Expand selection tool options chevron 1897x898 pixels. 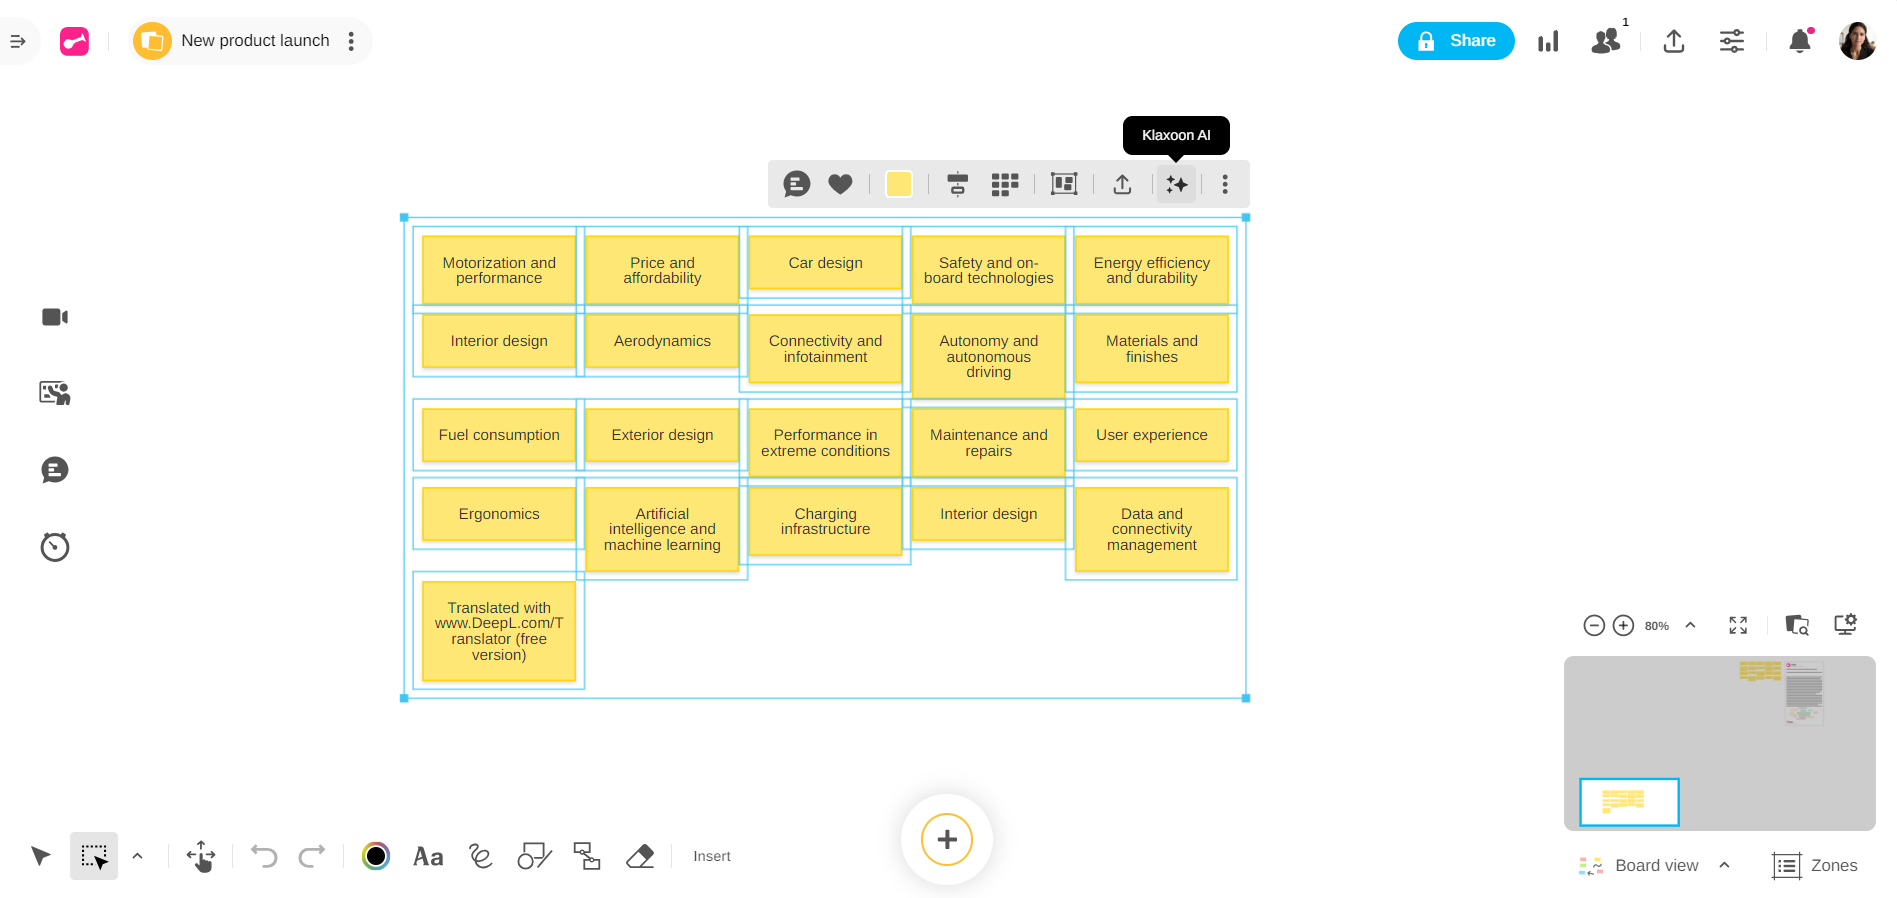click(137, 856)
